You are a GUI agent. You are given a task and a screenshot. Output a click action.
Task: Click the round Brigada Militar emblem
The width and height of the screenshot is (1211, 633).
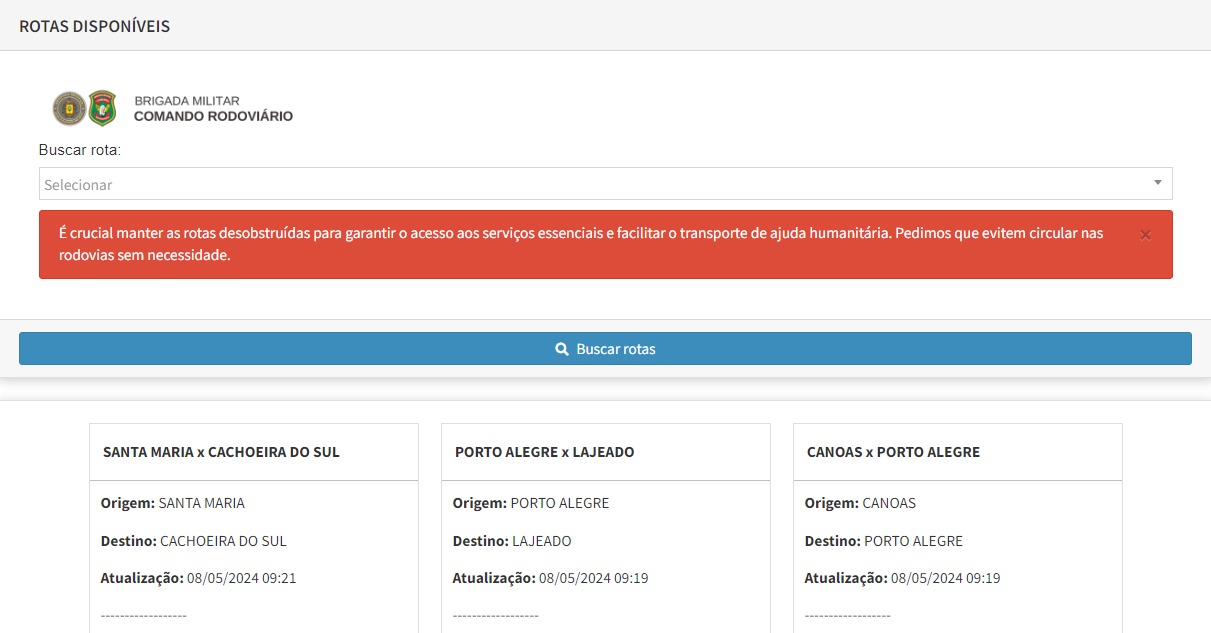69,108
